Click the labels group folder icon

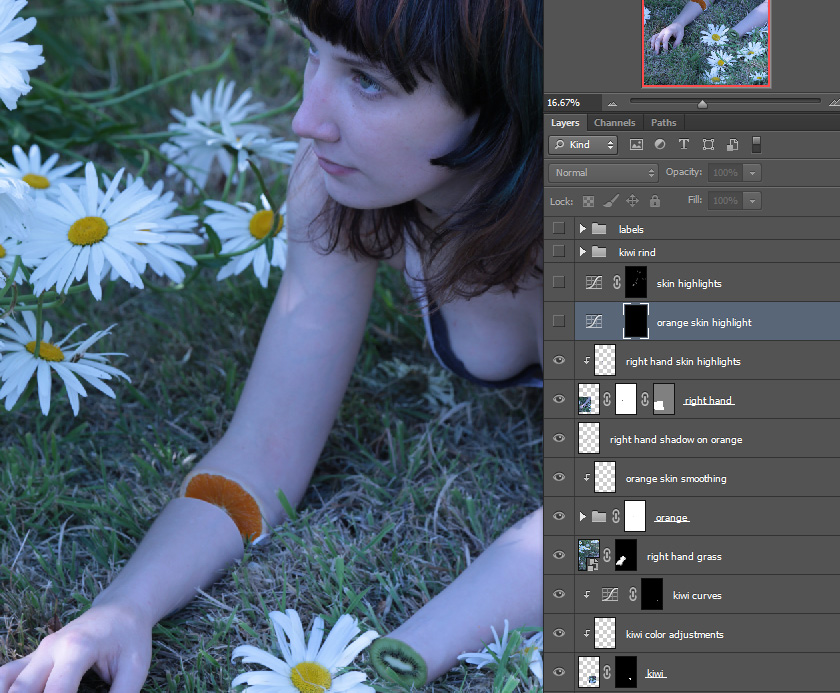pyautogui.click(x=599, y=229)
